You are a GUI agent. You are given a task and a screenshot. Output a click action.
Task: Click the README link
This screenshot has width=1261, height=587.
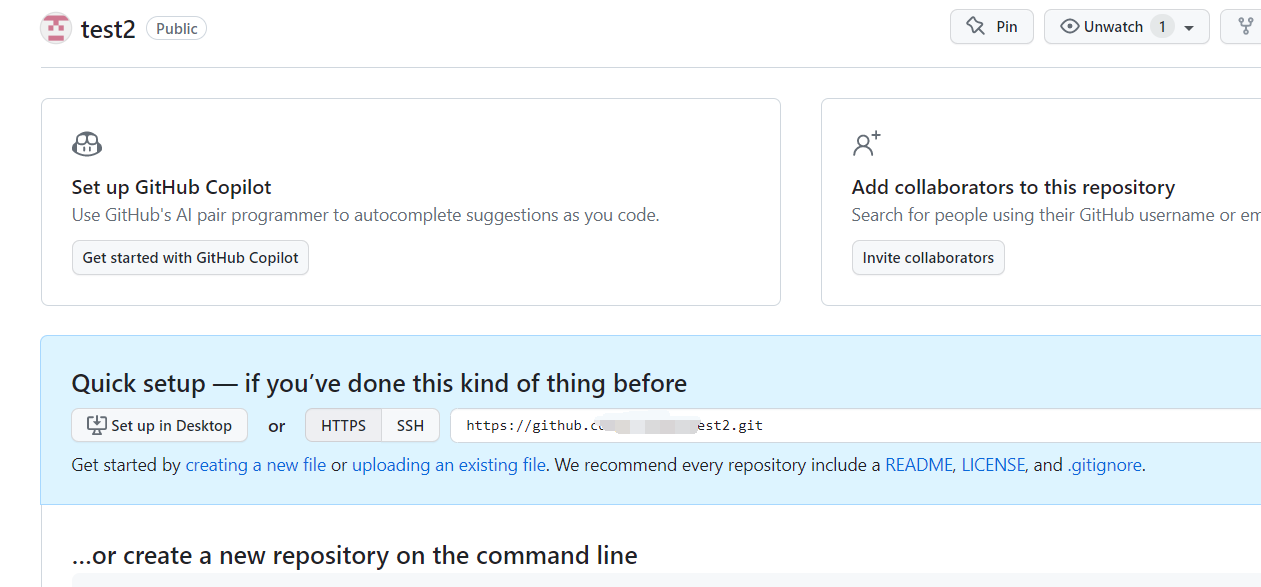919,465
